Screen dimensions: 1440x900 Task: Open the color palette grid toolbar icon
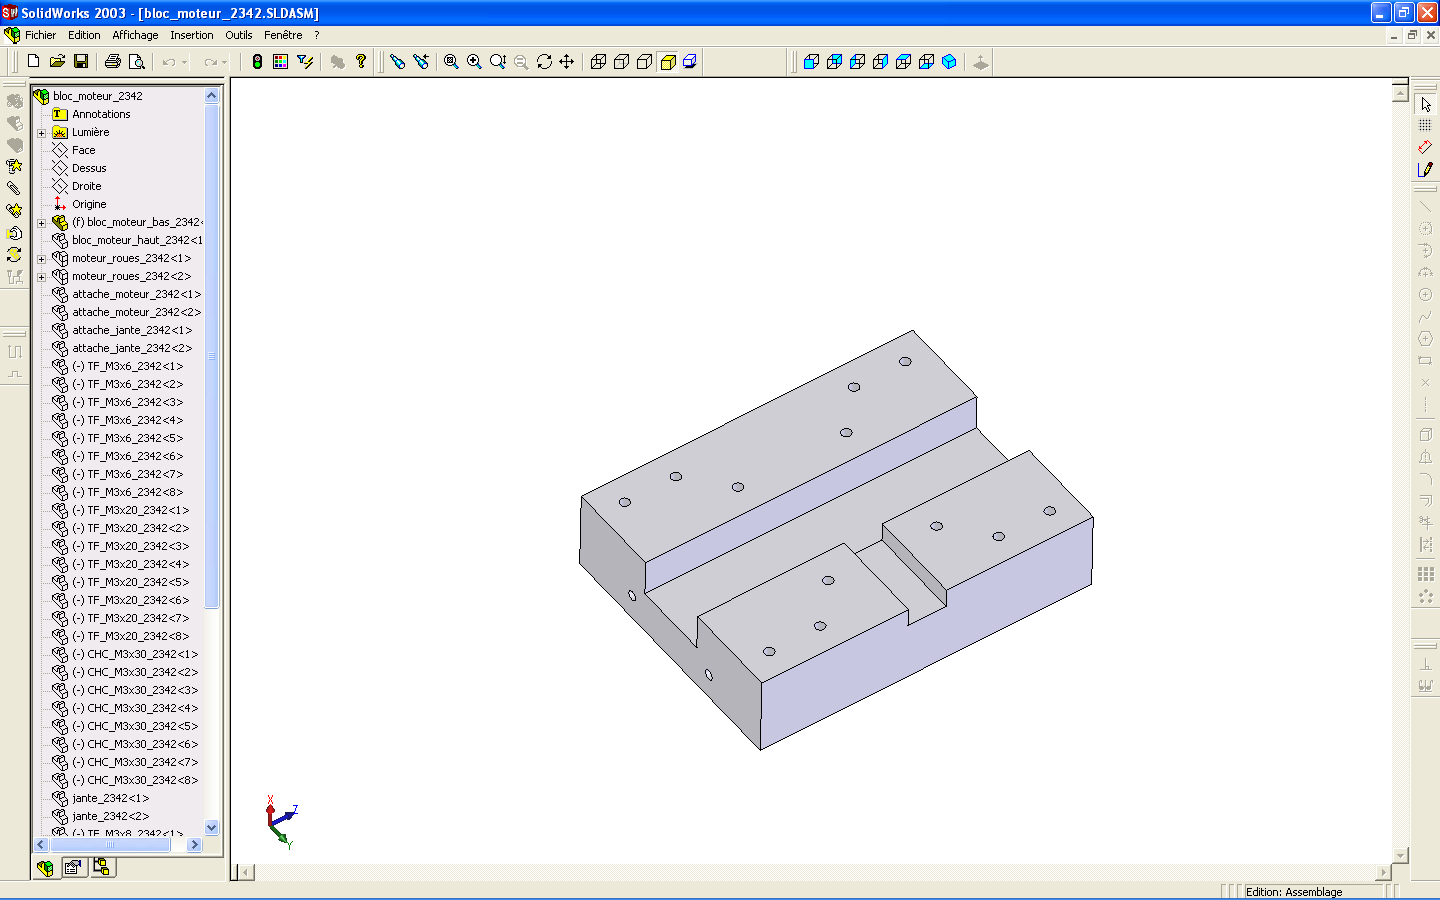click(x=280, y=62)
